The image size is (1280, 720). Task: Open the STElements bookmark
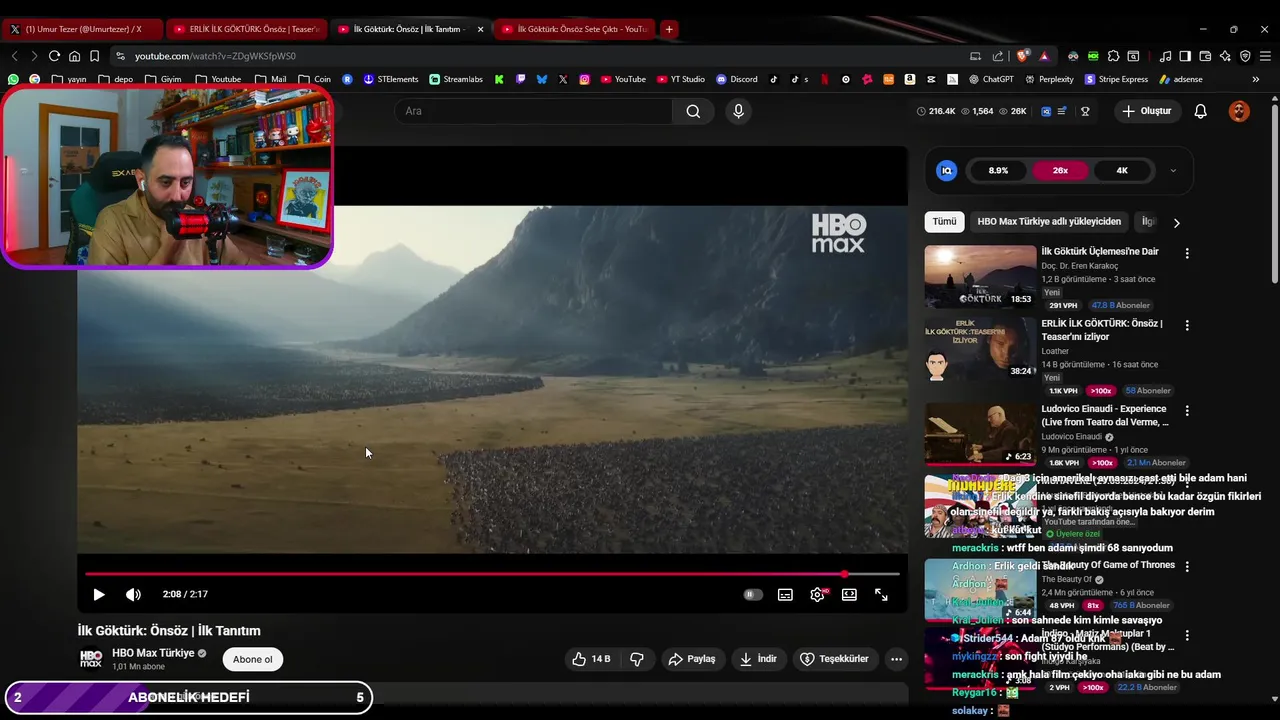(x=391, y=79)
